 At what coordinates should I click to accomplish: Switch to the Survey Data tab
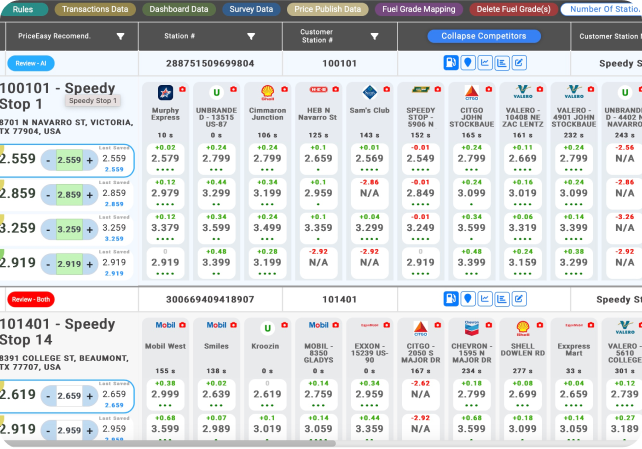tap(250, 9)
